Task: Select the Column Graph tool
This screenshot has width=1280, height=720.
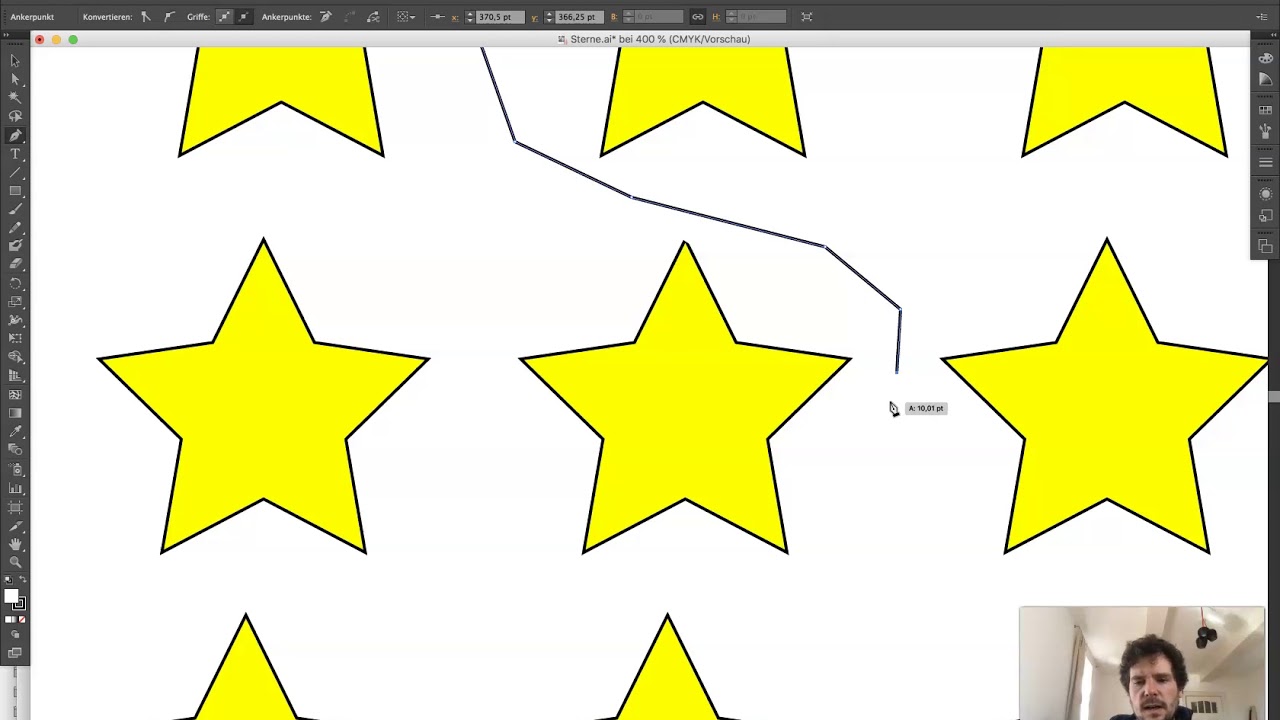Action: point(15,488)
